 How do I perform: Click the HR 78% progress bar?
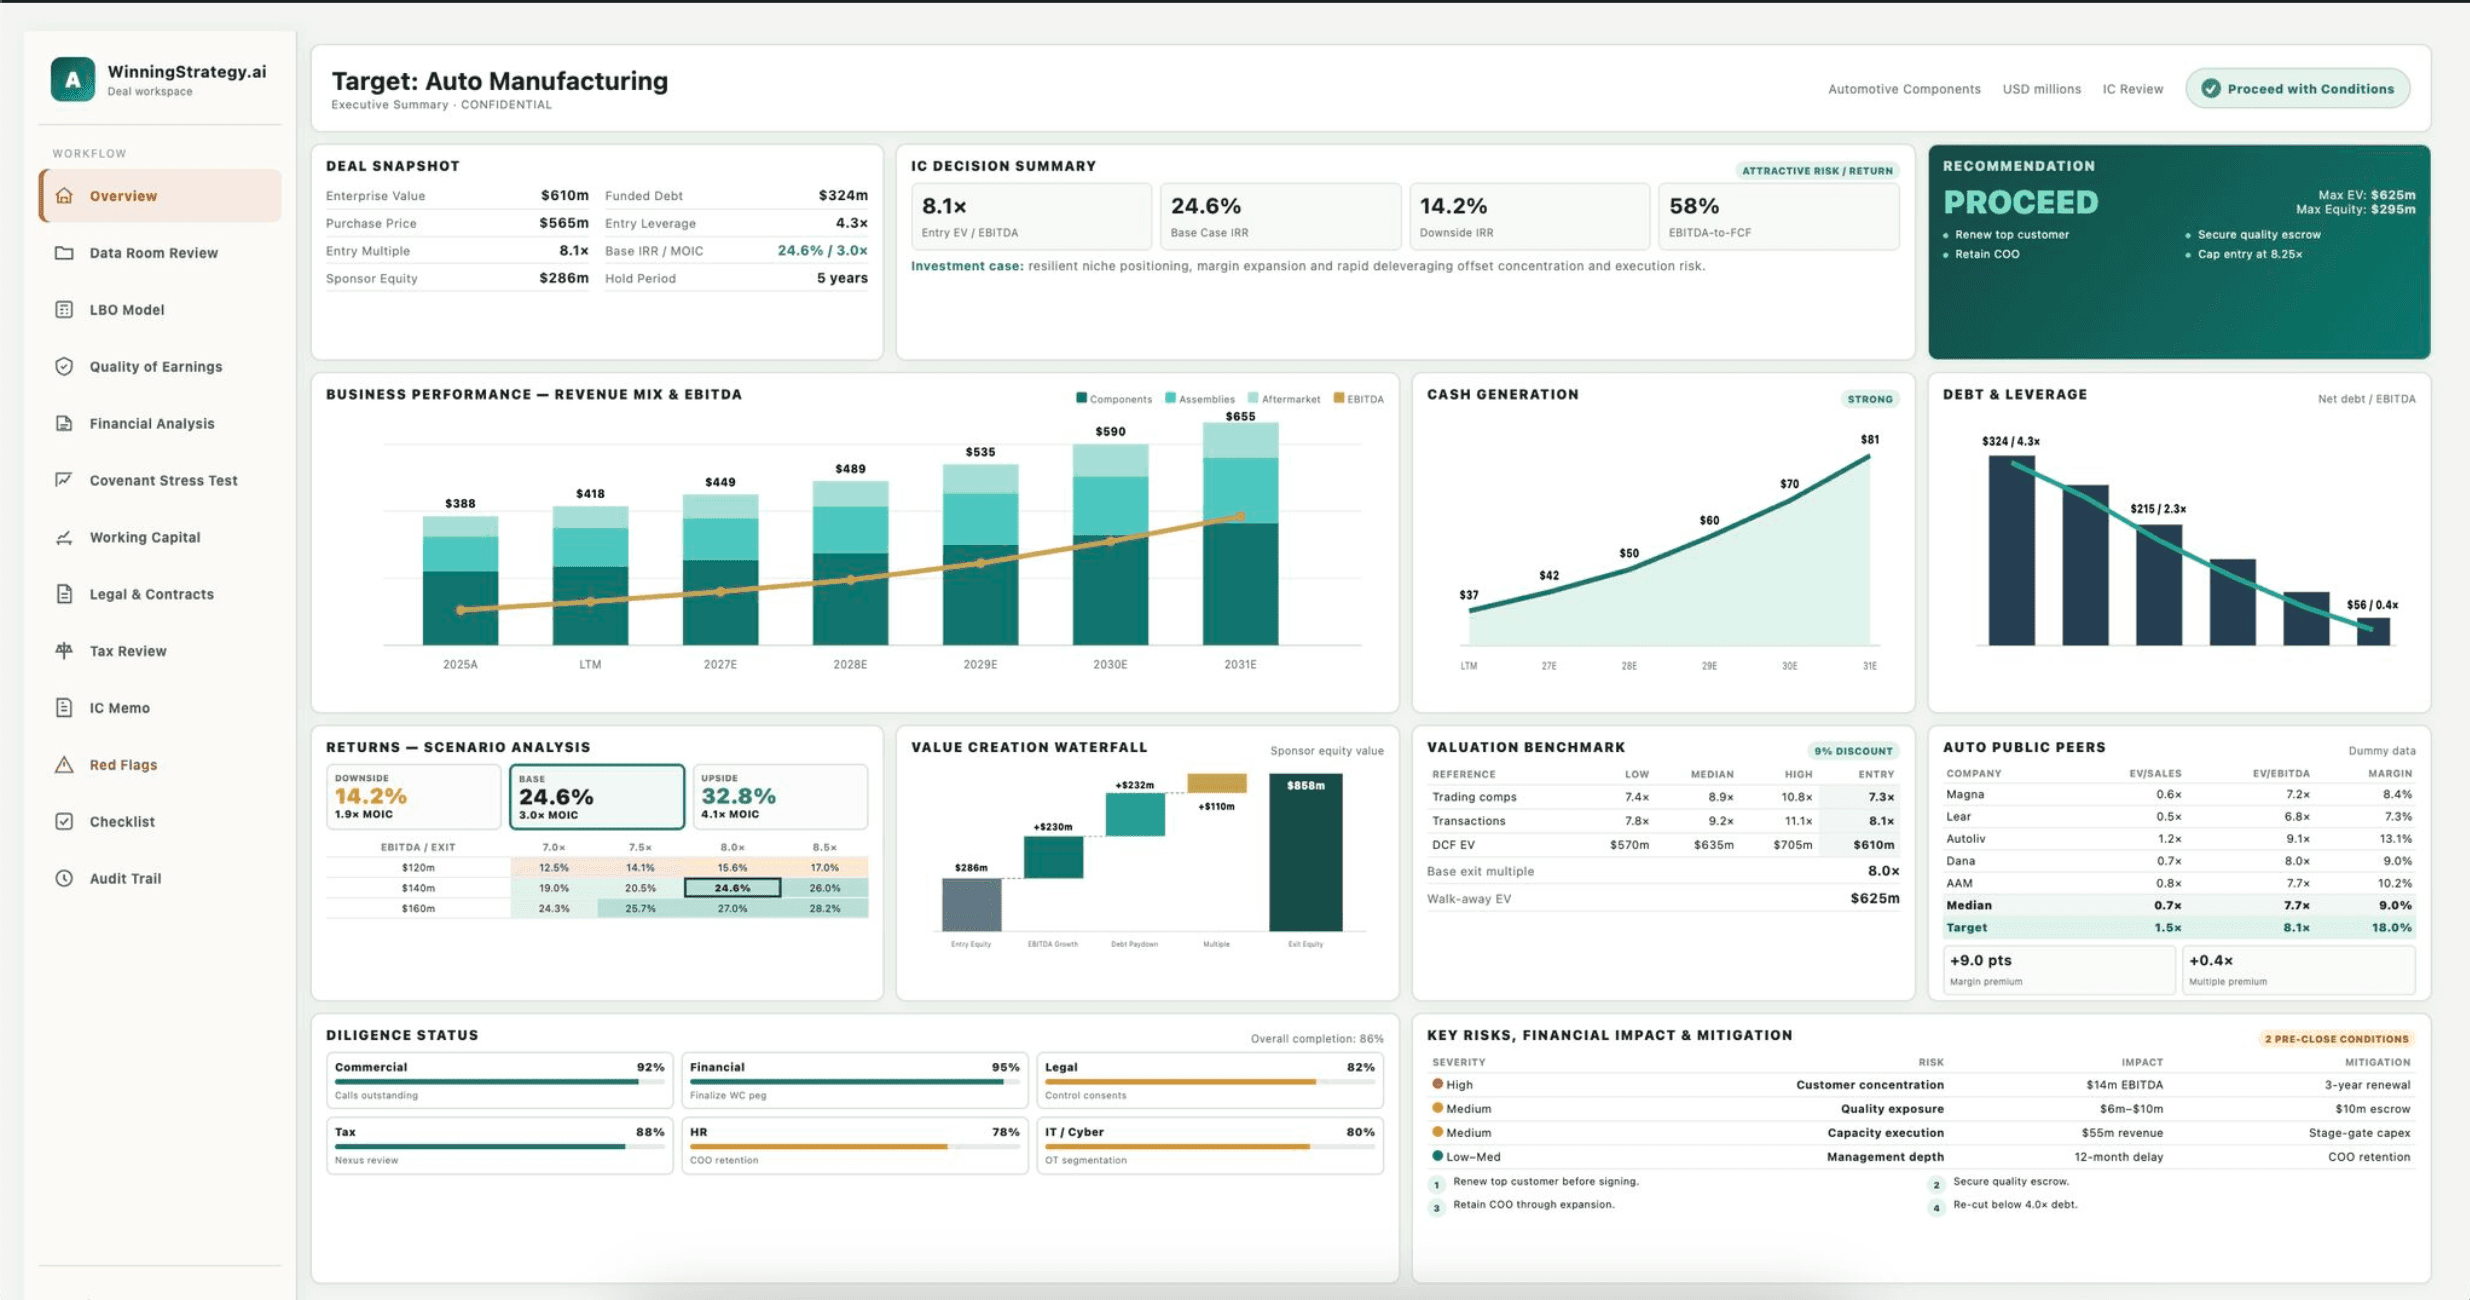pyautogui.click(x=854, y=1146)
